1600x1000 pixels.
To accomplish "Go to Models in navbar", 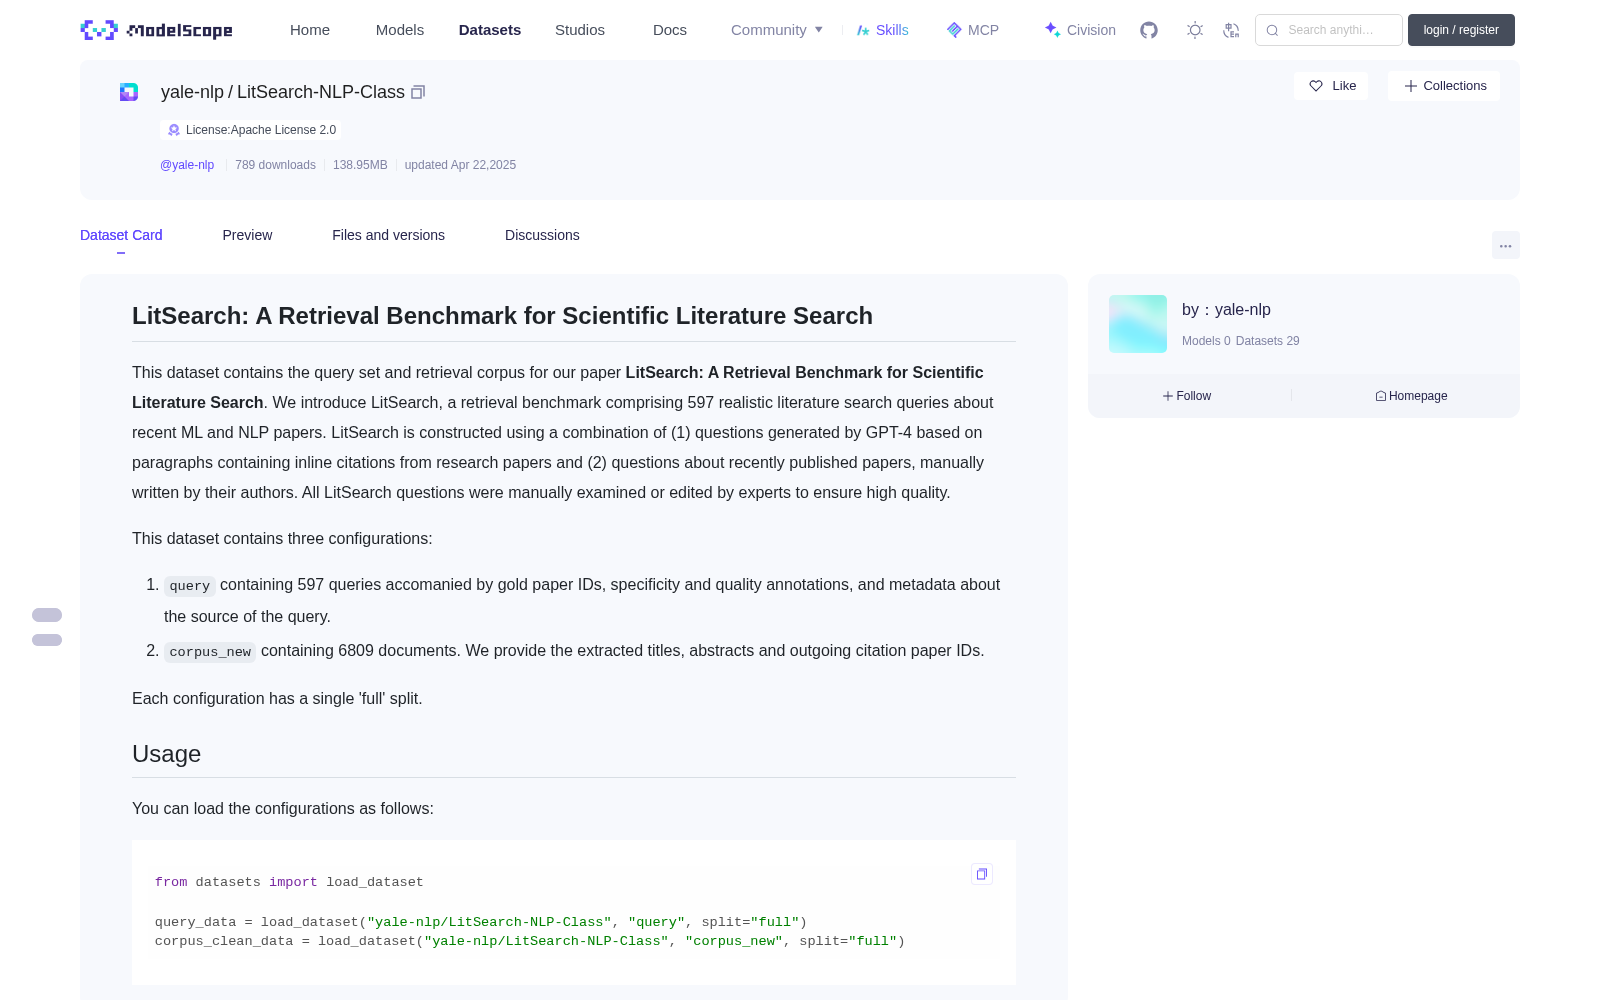I will [400, 30].
